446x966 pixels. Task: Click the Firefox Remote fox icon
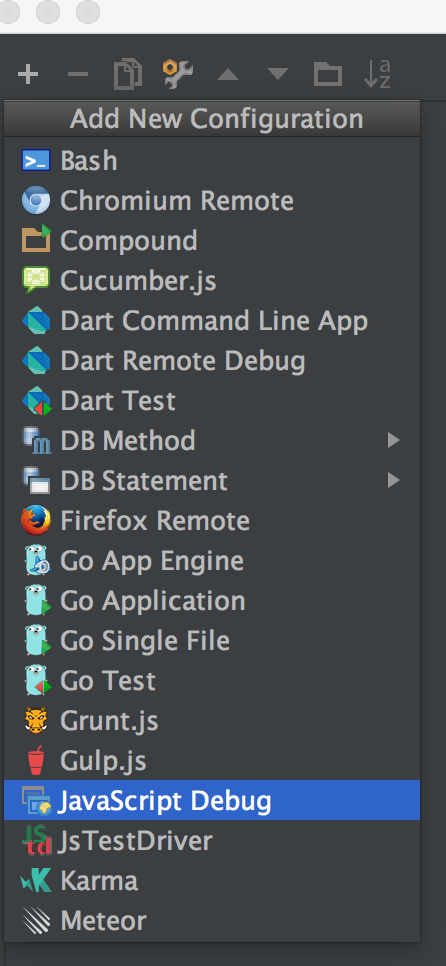pos(36,521)
